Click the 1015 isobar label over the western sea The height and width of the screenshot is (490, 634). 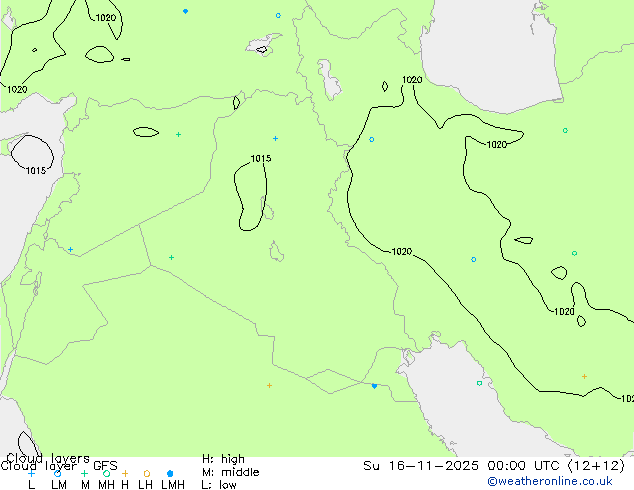click(36, 171)
